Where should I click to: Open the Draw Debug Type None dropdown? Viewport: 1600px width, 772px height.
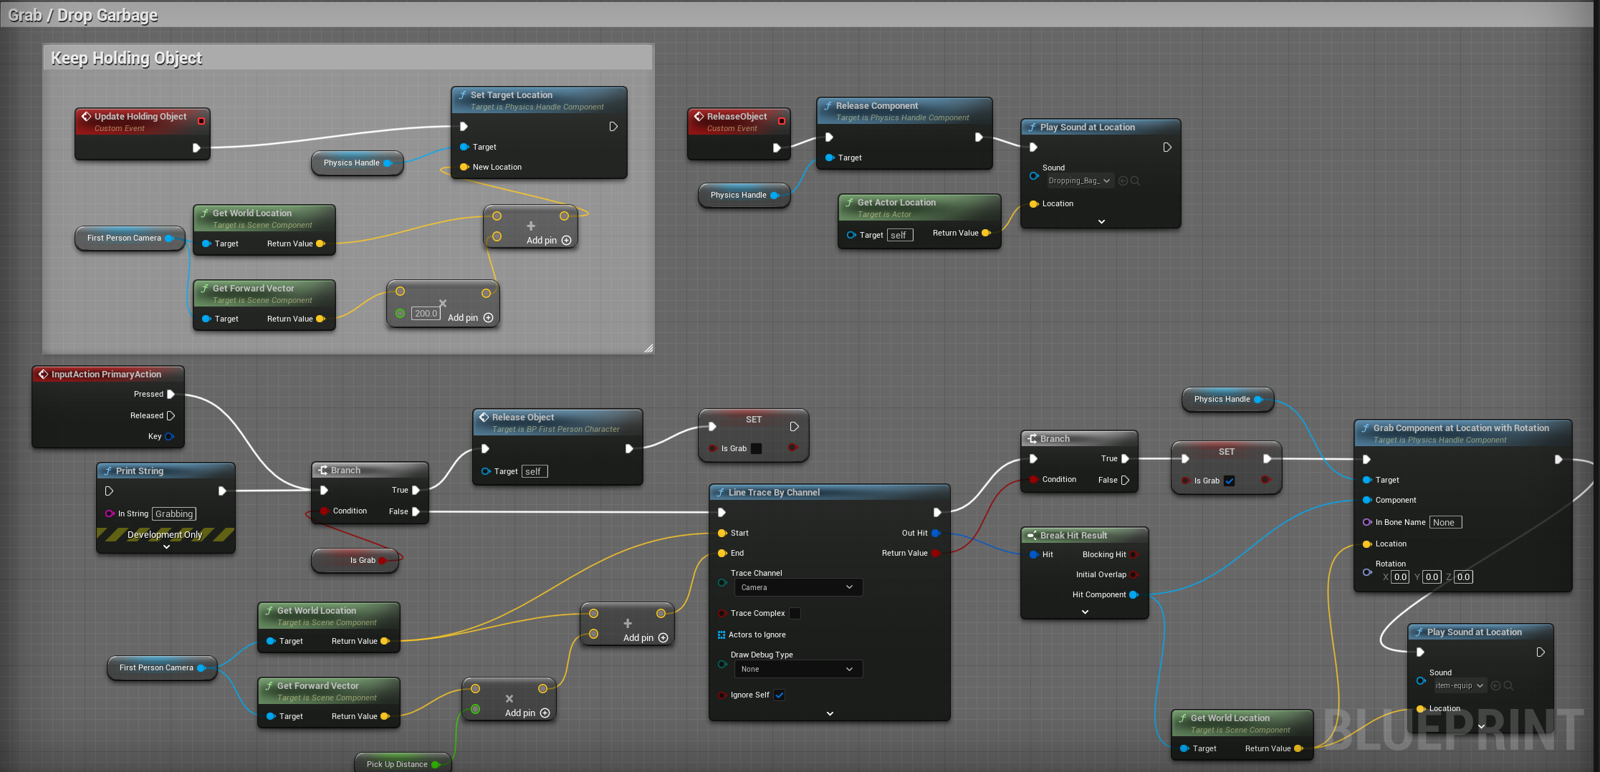(x=798, y=669)
